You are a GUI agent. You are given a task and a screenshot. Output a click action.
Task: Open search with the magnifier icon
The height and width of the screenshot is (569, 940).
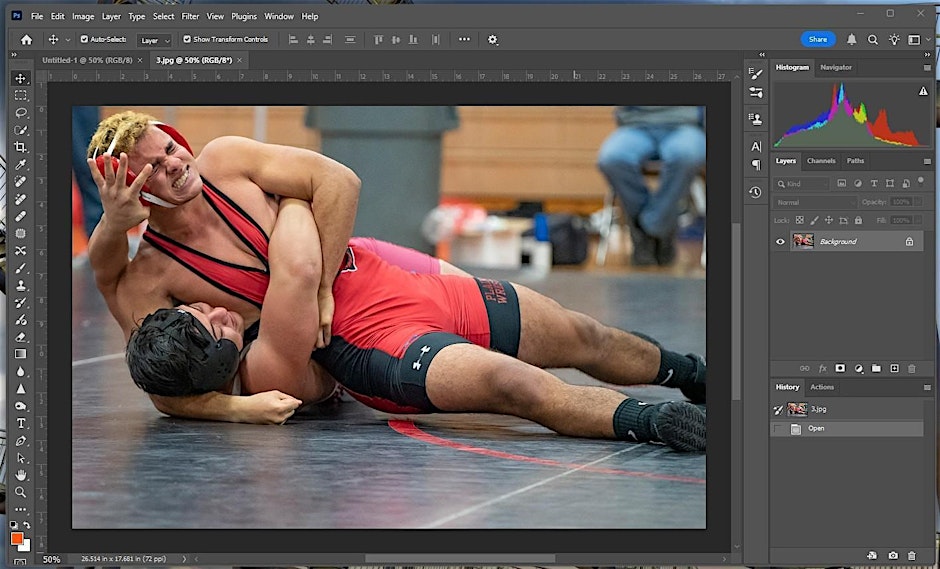(873, 39)
